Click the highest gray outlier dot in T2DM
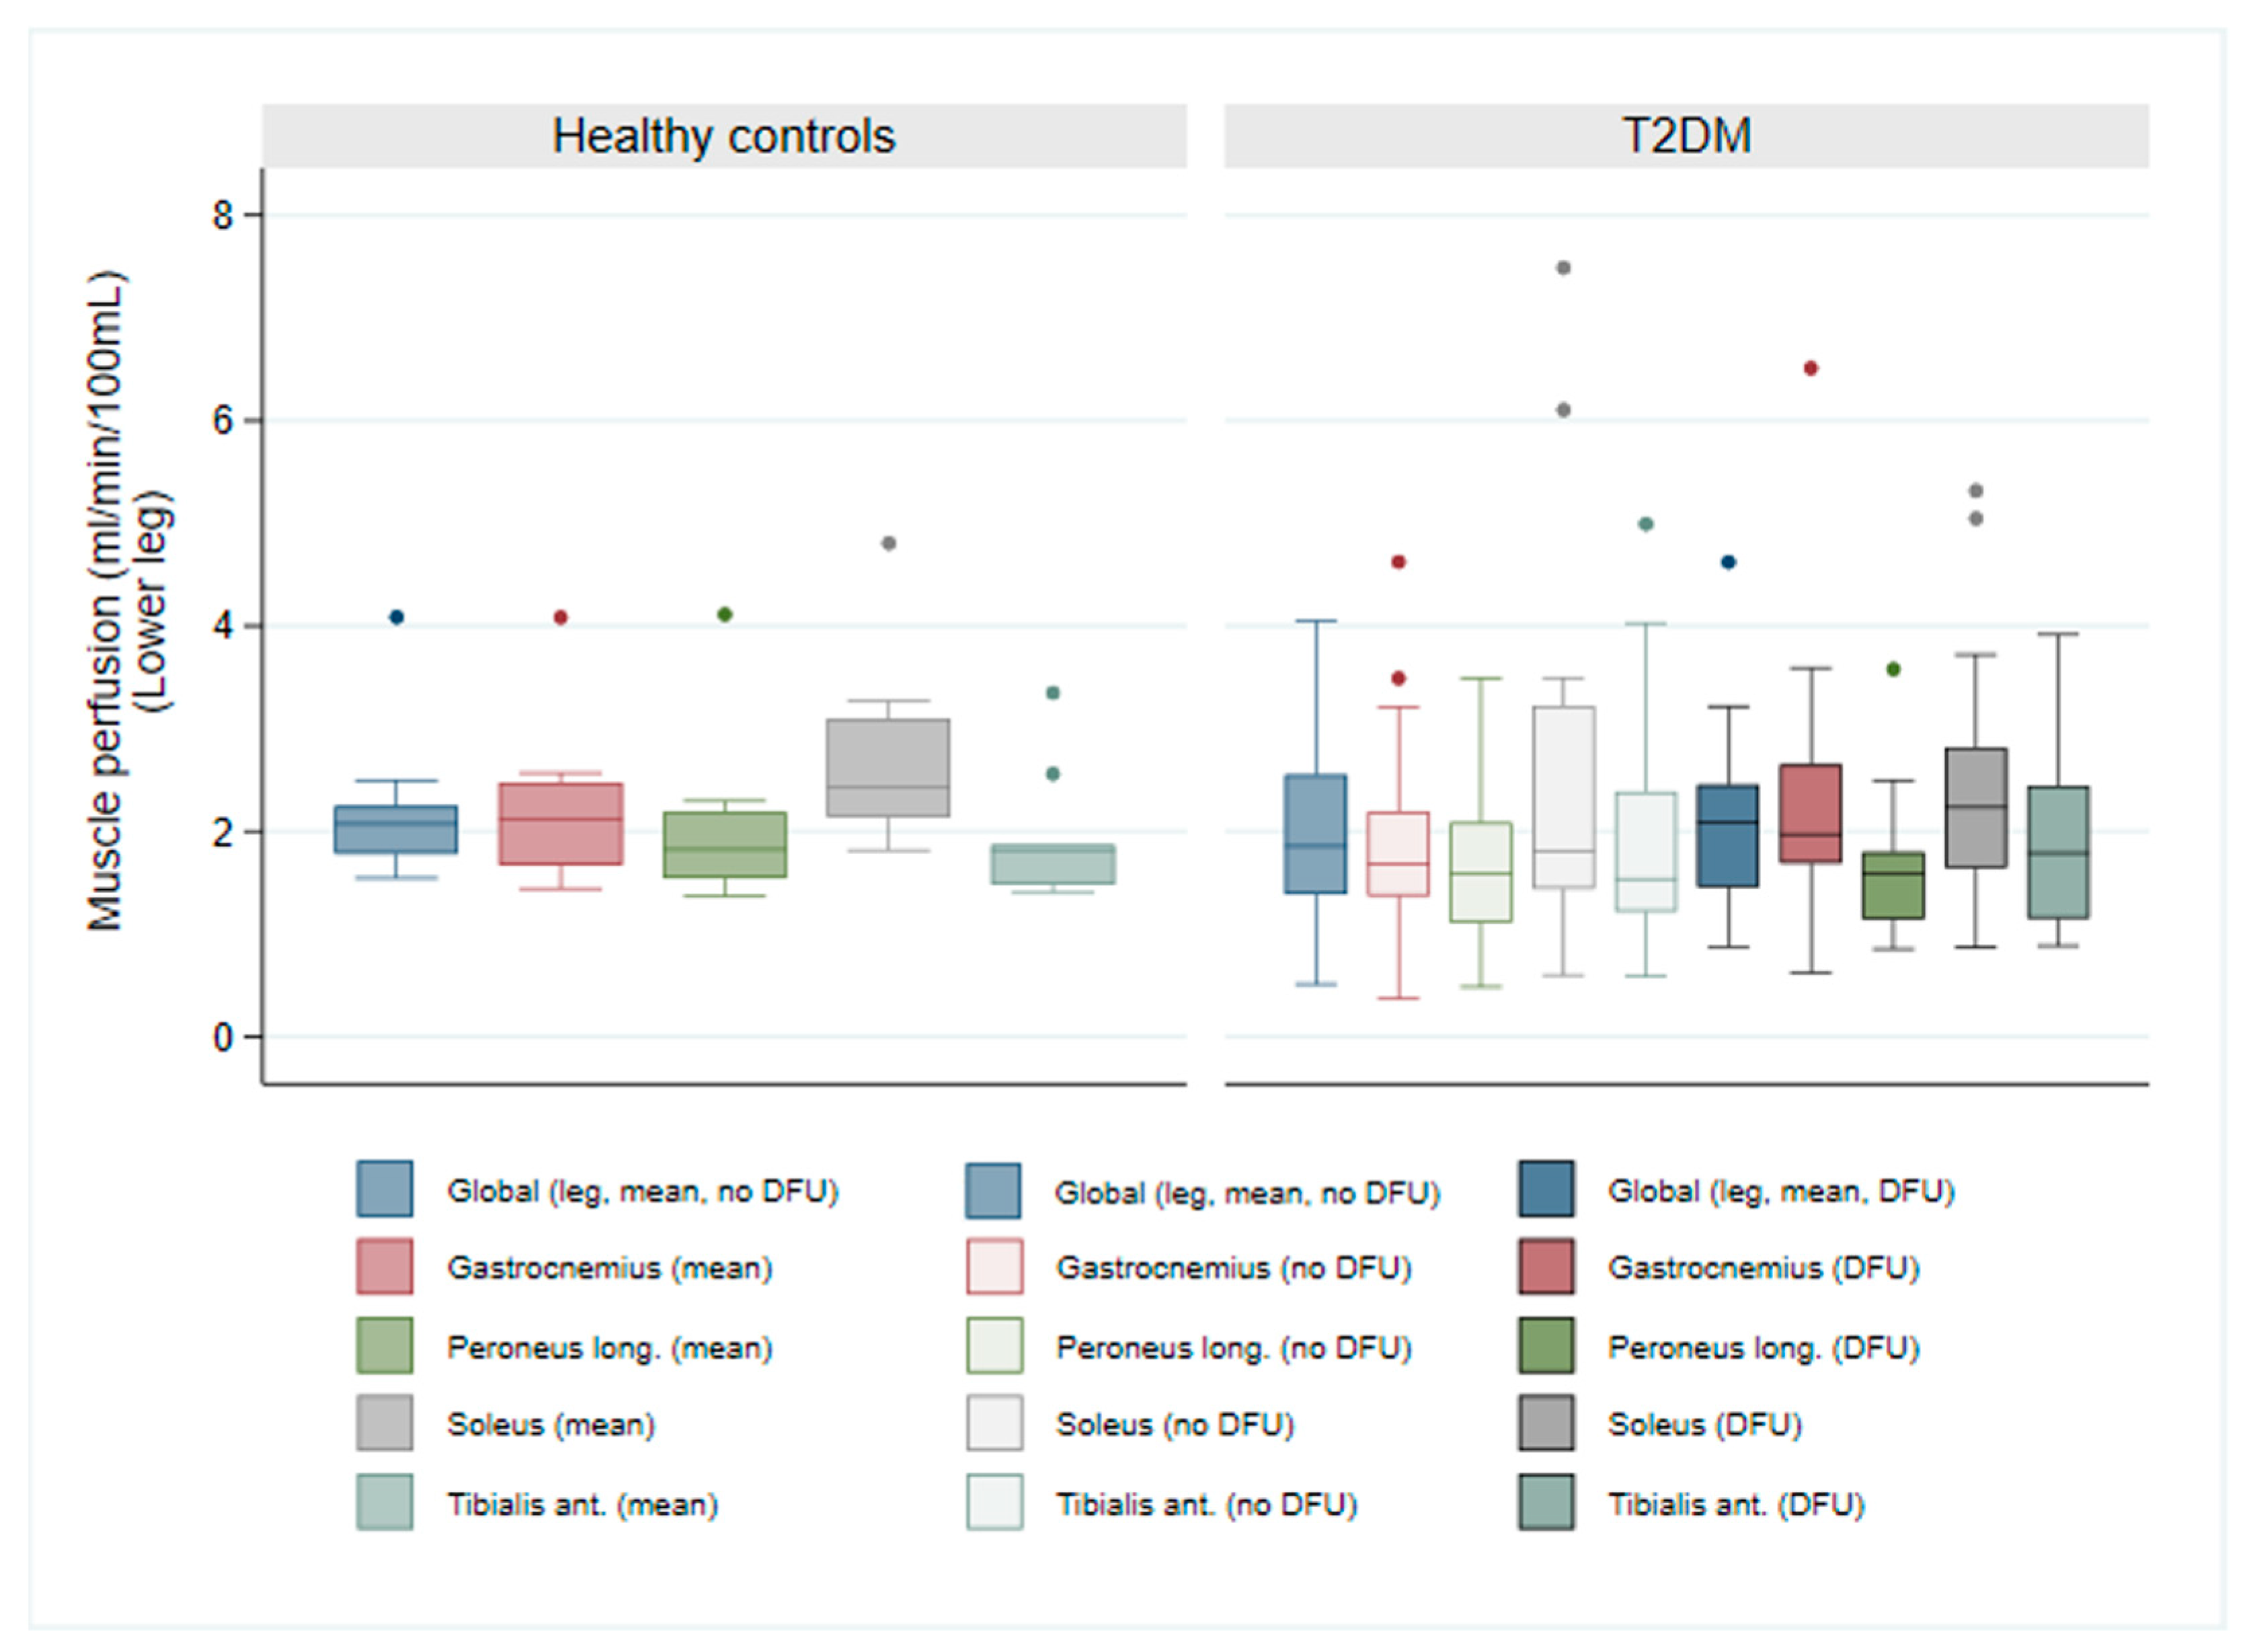The width and height of the screenshot is (2249, 1652). point(1564,268)
